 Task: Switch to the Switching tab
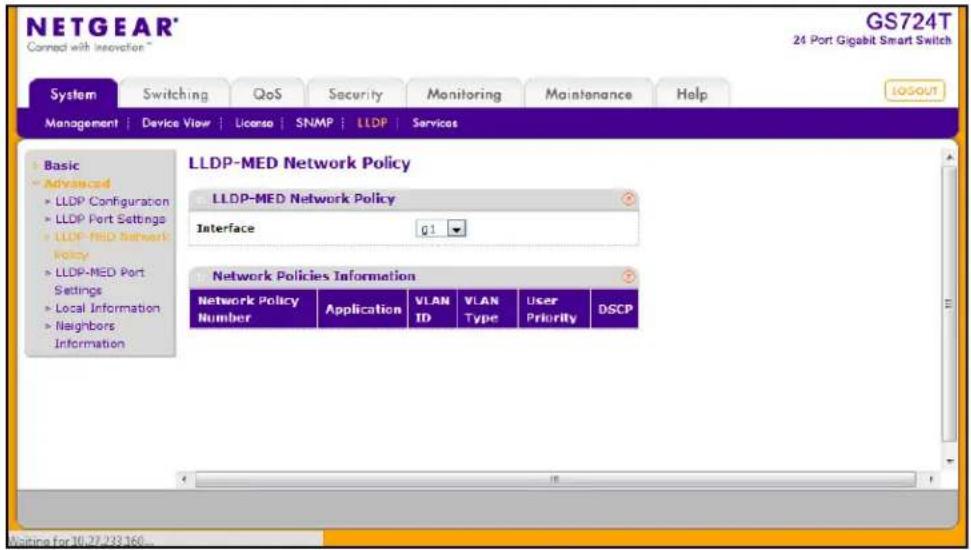(175, 95)
